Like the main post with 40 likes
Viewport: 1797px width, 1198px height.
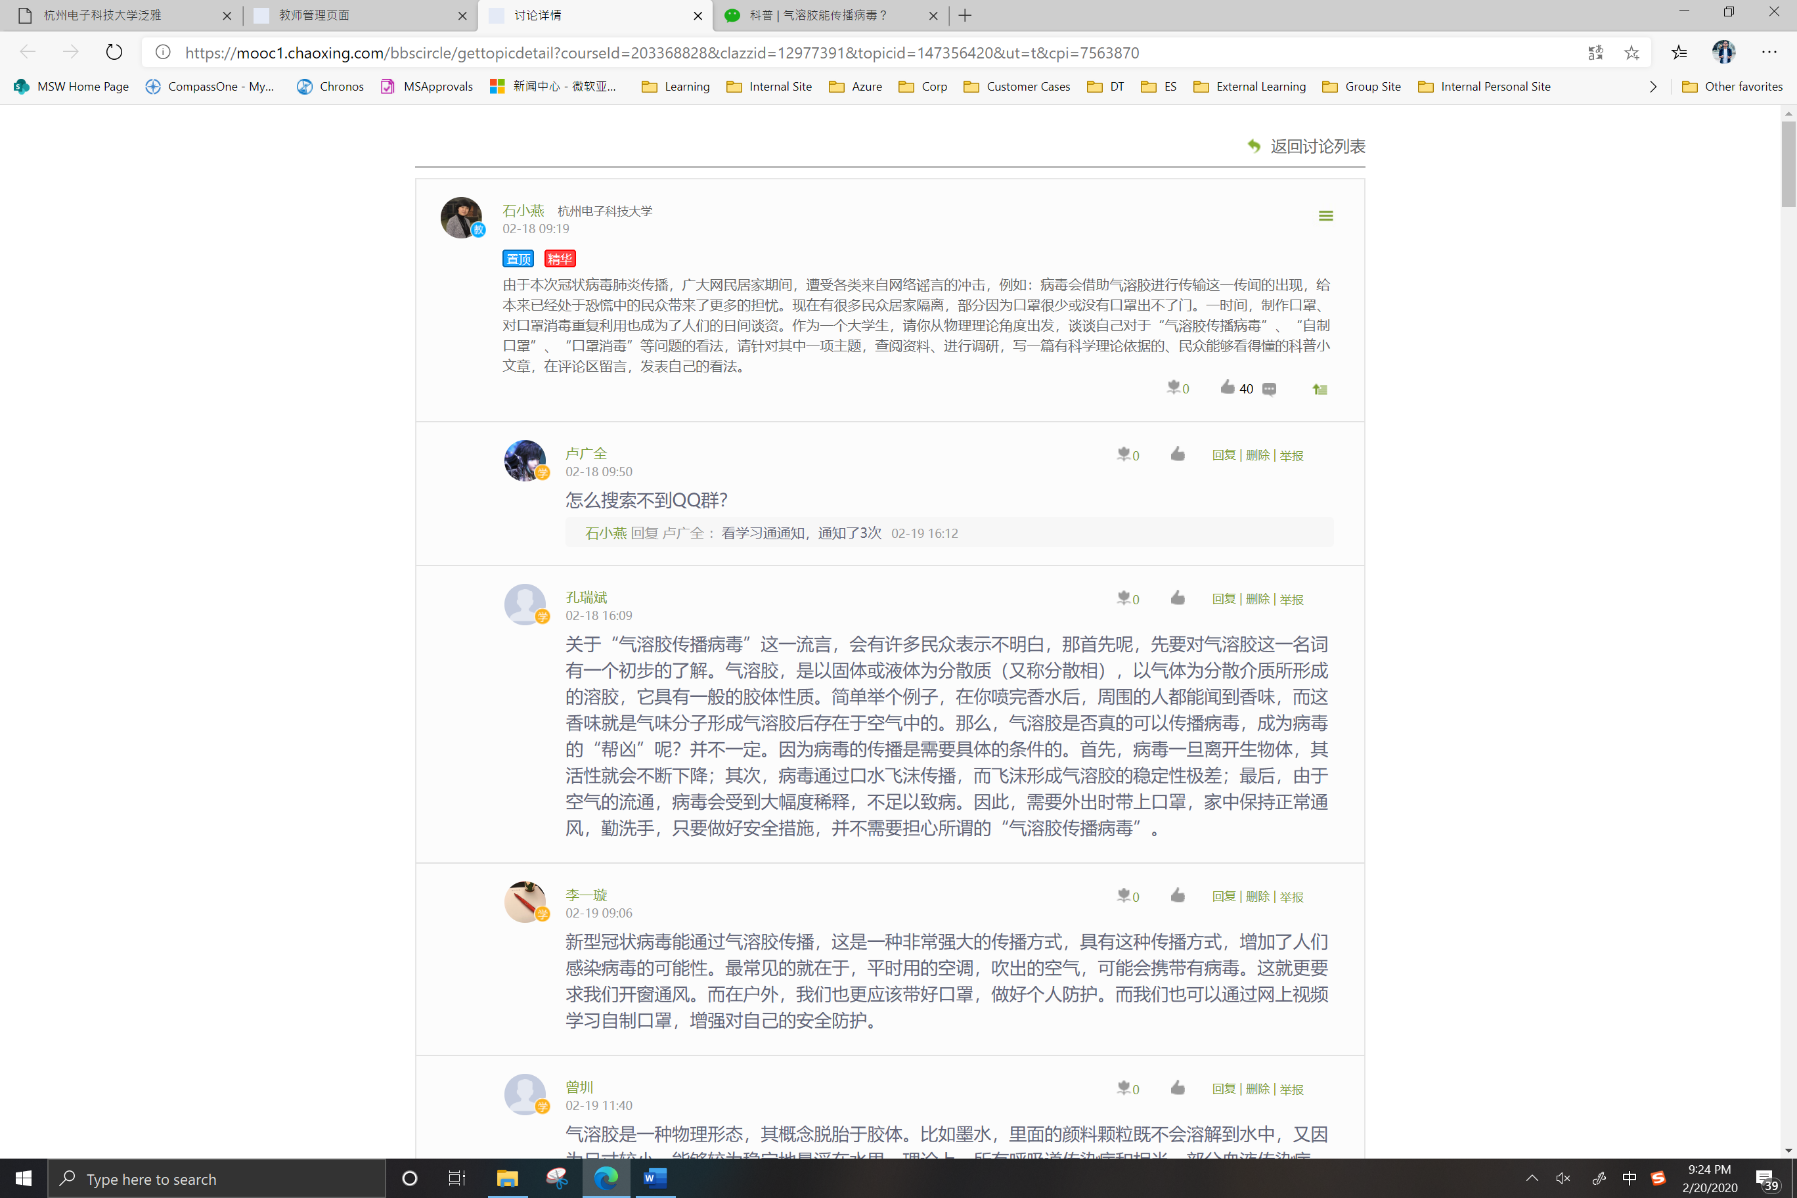tap(1227, 387)
